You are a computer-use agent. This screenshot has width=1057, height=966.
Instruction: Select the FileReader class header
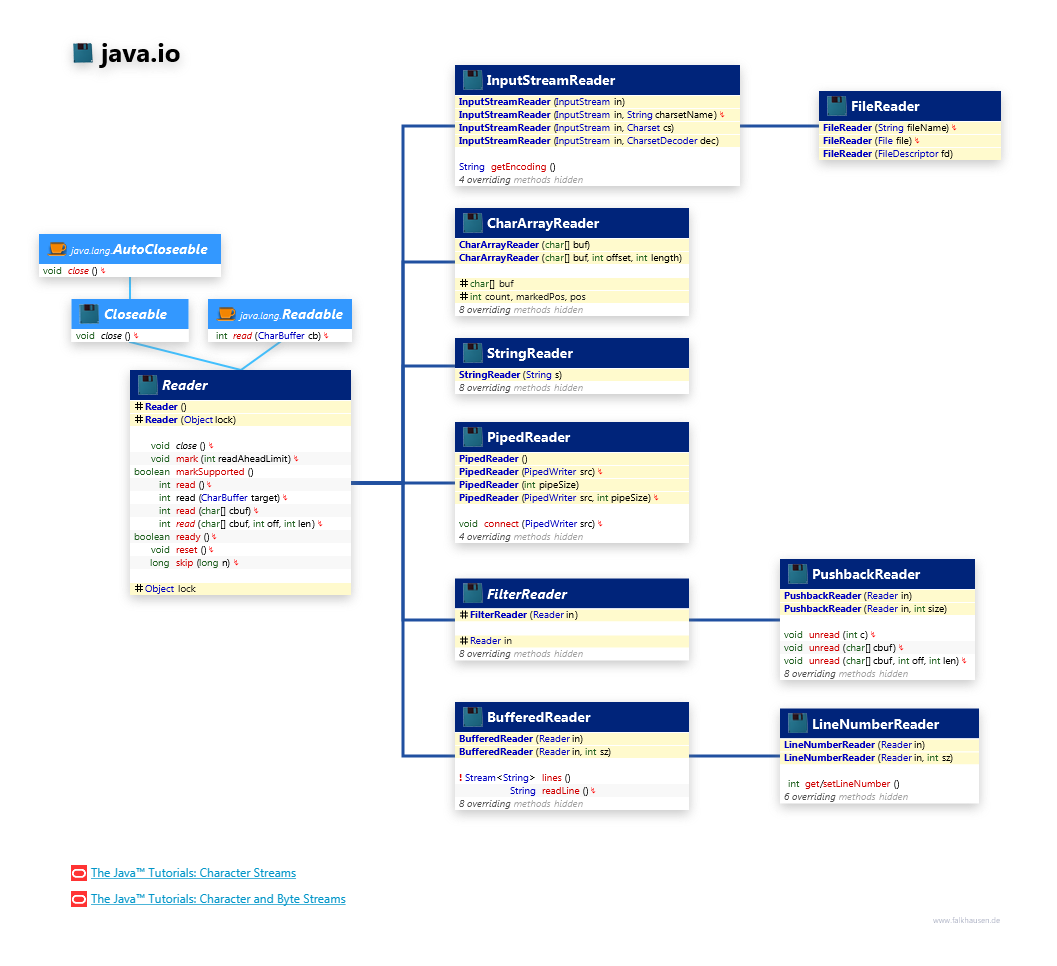tap(909, 106)
